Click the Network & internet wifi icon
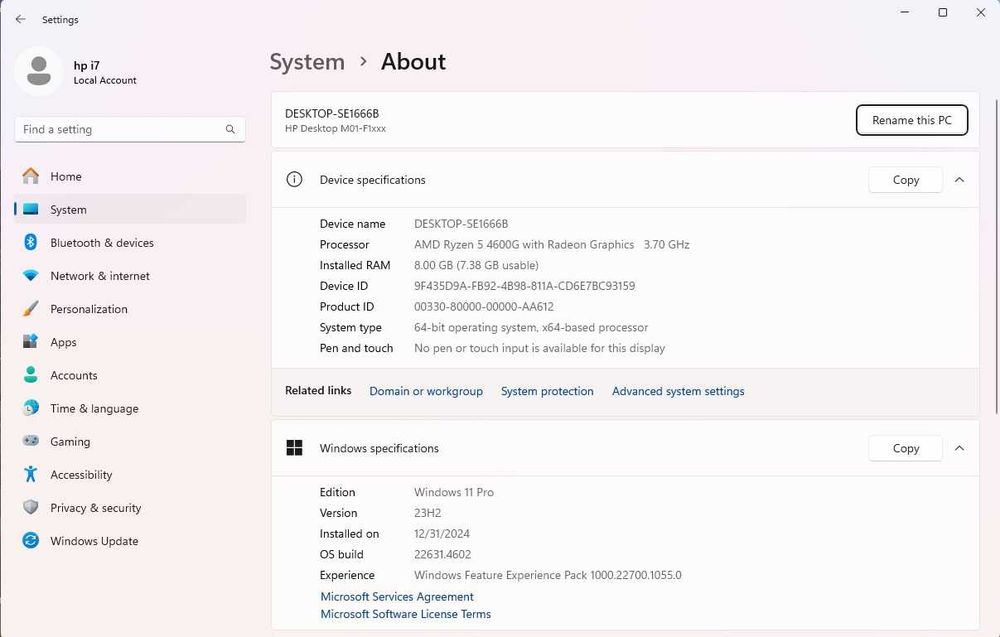Image resolution: width=1000 pixels, height=637 pixels. (31, 276)
